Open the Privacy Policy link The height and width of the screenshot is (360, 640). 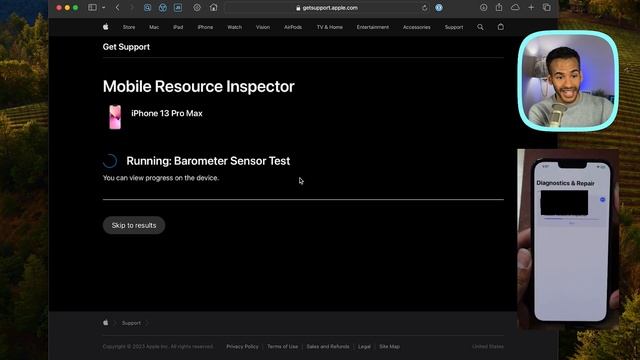[x=242, y=347]
